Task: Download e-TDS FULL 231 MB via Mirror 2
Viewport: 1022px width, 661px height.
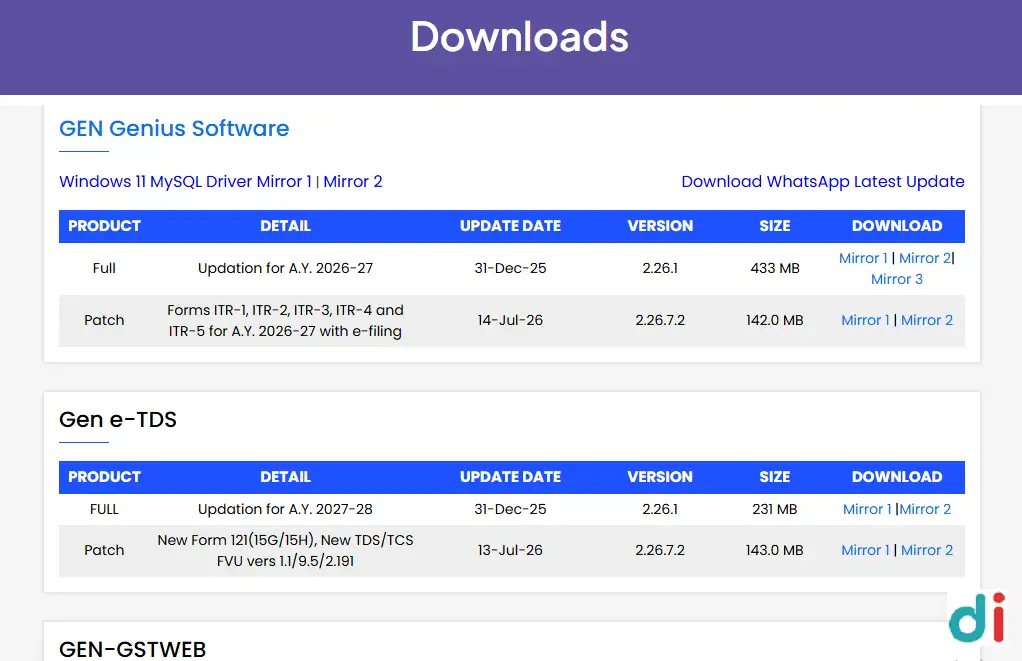Action: [x=925, y=509]
